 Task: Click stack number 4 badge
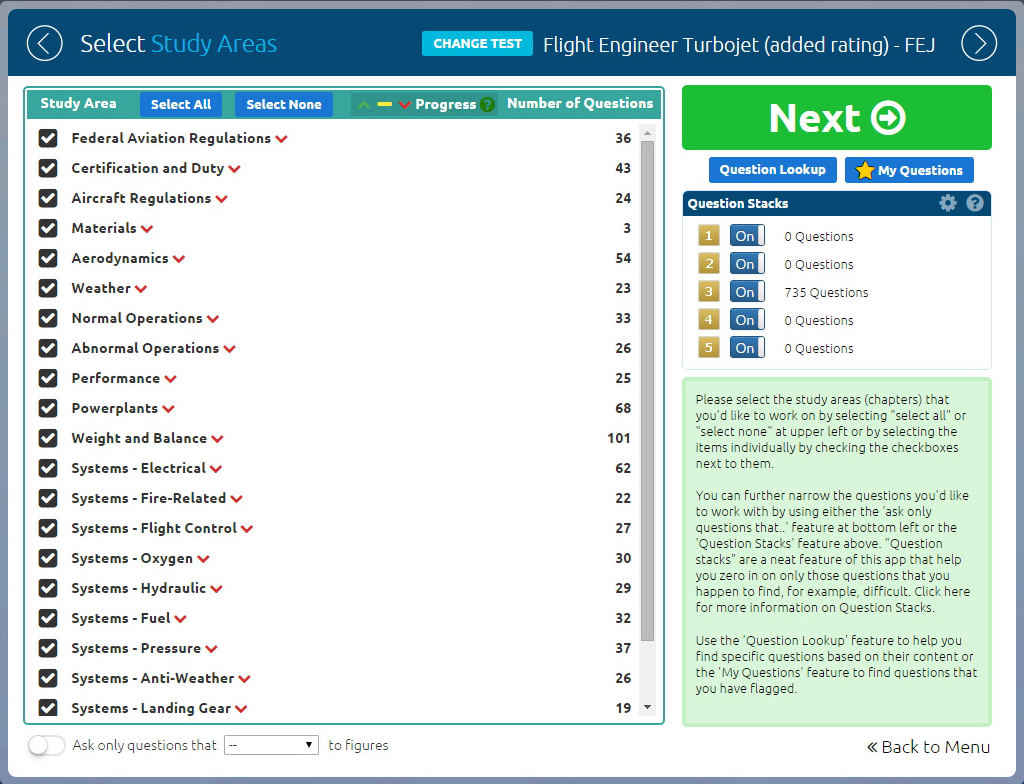click(x=709, y=320)
